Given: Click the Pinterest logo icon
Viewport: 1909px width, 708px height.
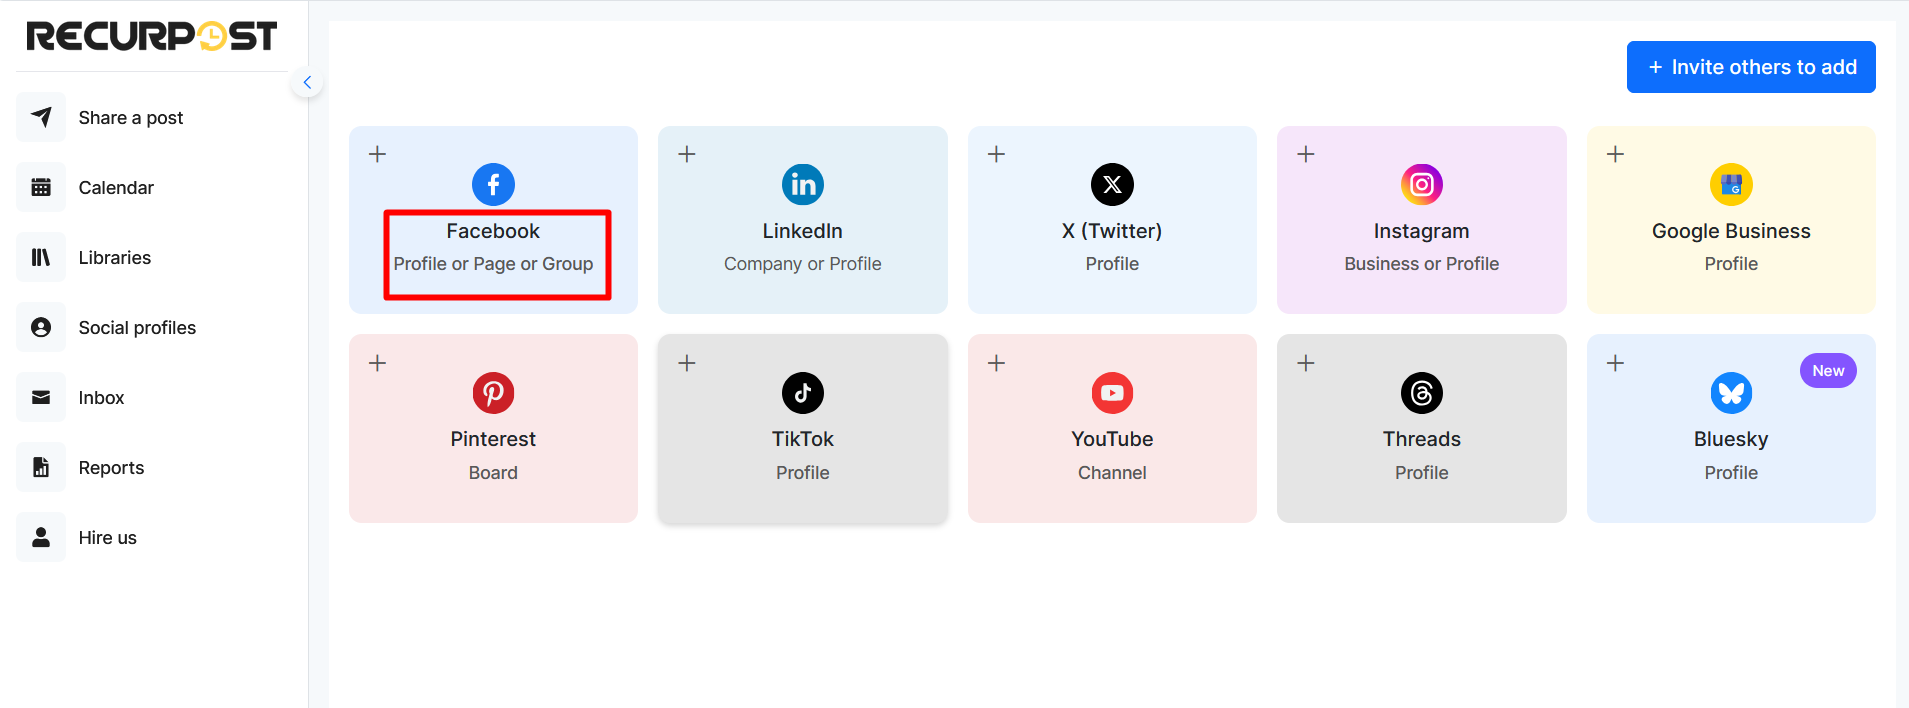Looking at the screenshot, I should point(493,393).
